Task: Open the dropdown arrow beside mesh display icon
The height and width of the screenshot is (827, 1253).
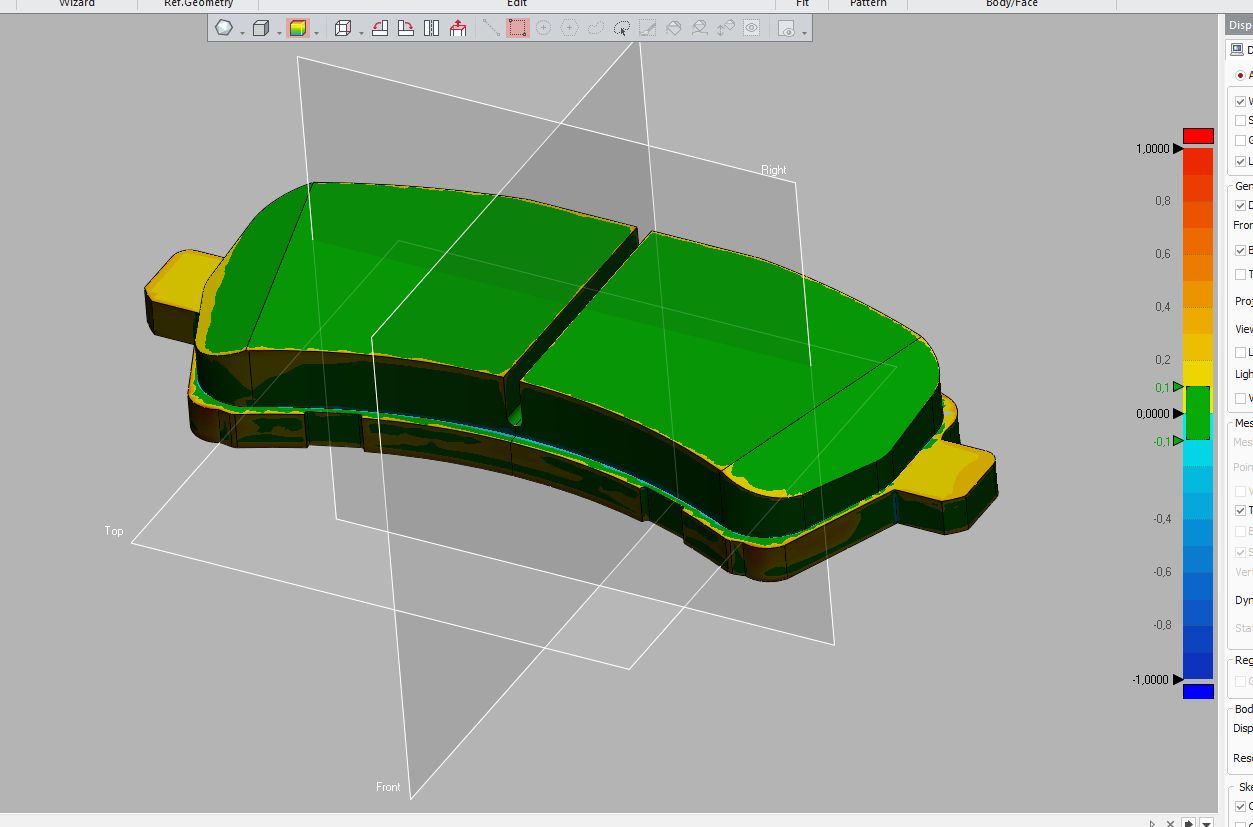Action: point(242,32)
